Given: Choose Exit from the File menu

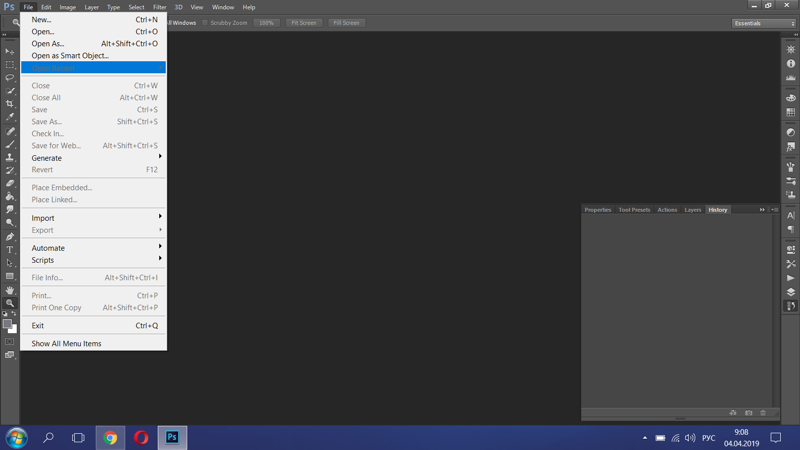Looking at the screenshot, I should (94, 326).
